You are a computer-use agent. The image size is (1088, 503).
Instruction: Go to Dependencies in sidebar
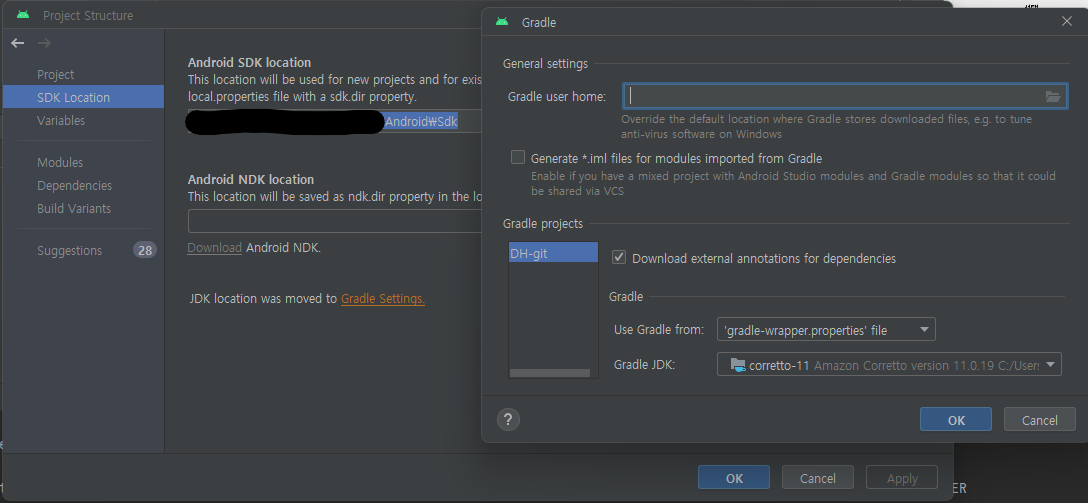[x=74, y=185]
